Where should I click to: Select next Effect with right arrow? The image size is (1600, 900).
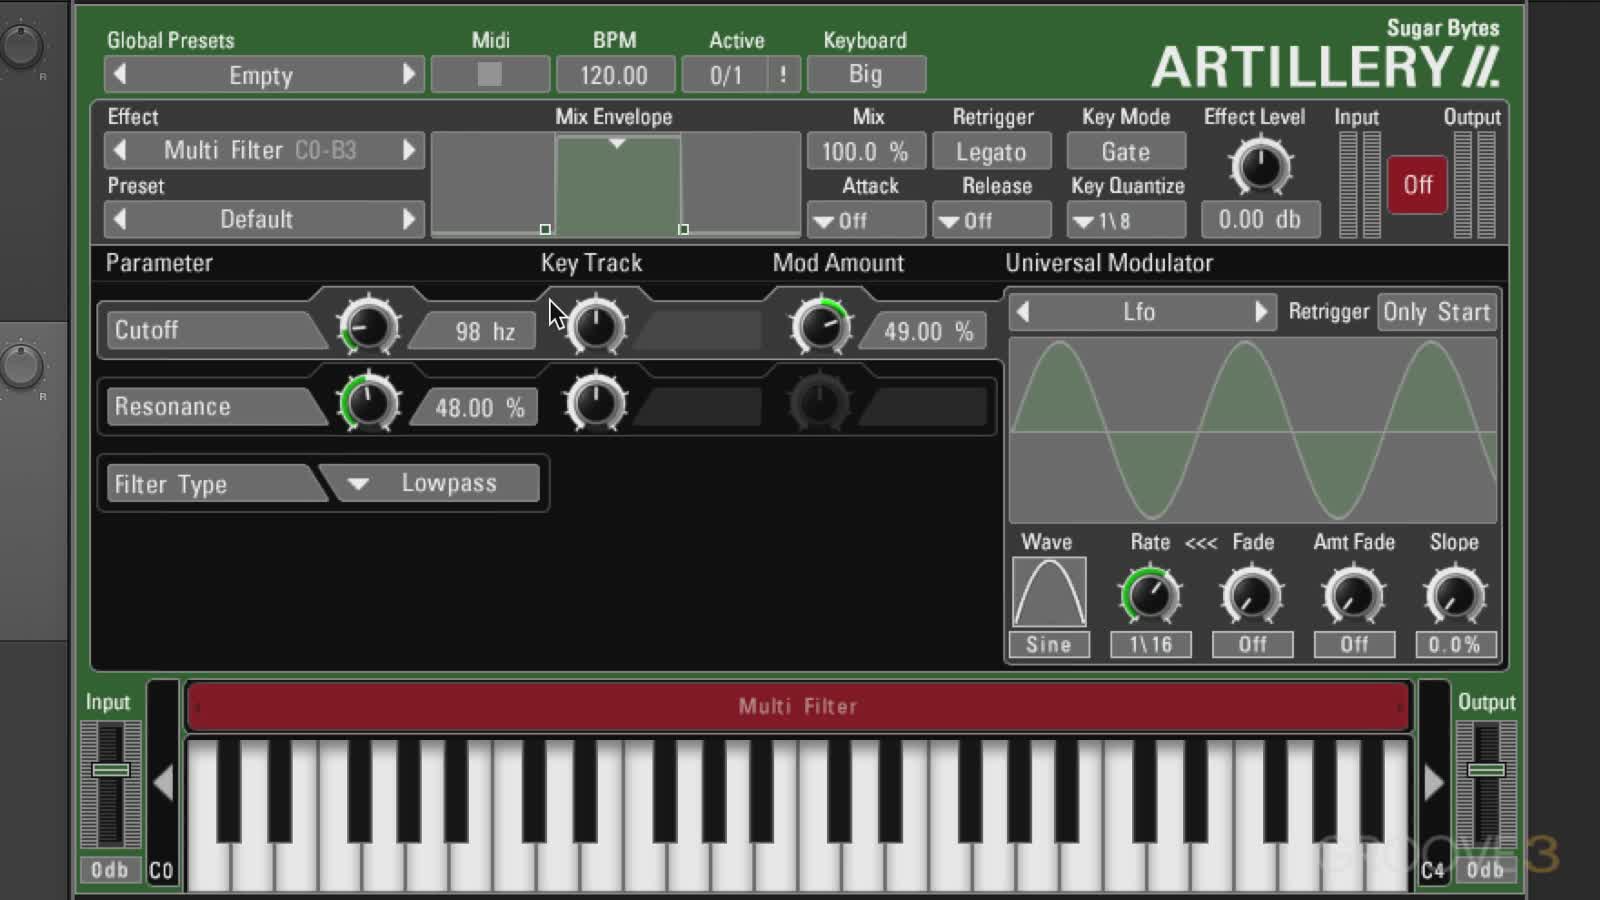coord(408,150)
